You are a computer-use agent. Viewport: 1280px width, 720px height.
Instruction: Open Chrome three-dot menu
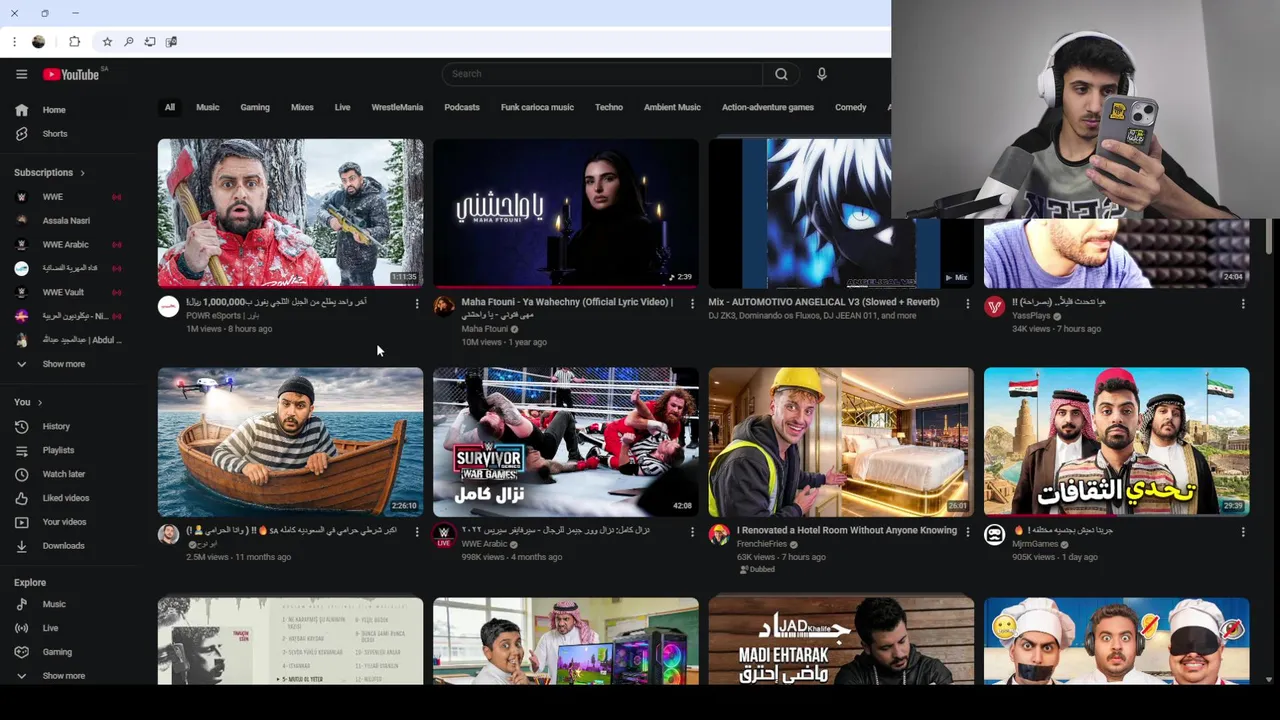pyautogui.click(x=14, y=42)
